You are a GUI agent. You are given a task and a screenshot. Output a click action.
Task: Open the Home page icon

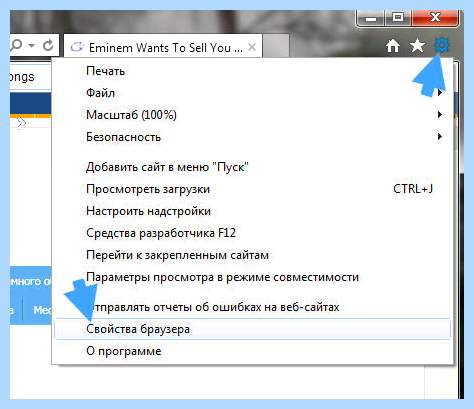pyautogui.click(x=393, y=46)
